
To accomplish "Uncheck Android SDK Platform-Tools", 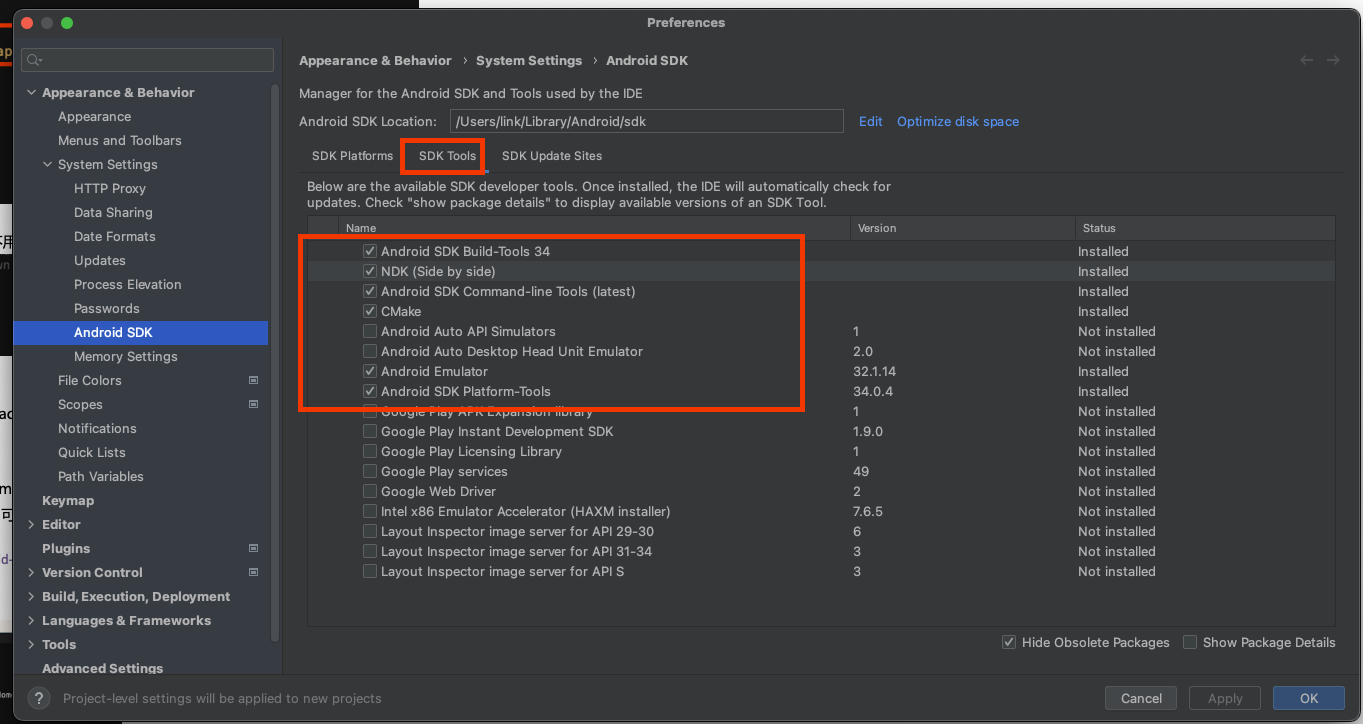I will 370,391.
